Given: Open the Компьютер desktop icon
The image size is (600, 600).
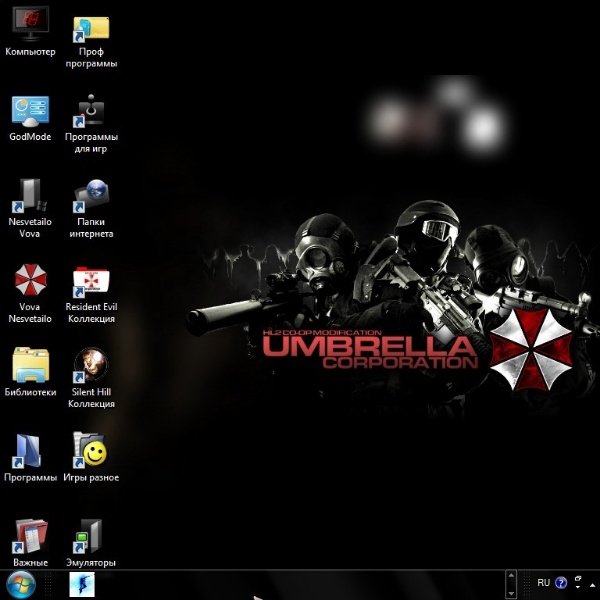Looking at the screenshot, I should (30, 32).
